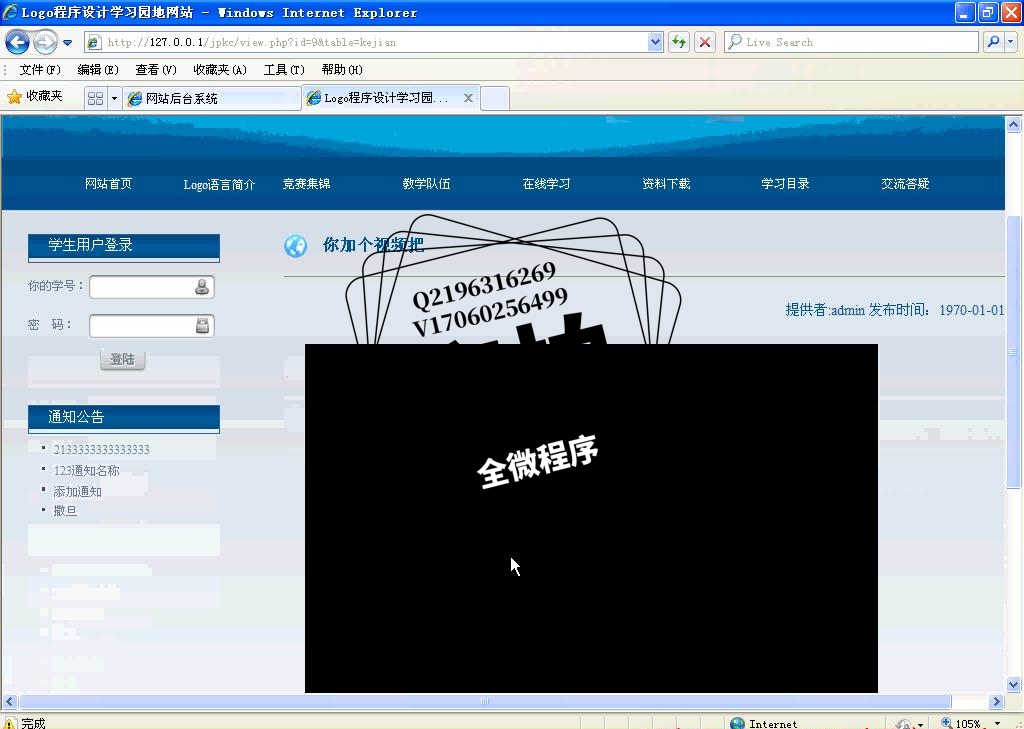Open the 帮助(H) menu
1024x729 pixels.
tap(342, 69)
